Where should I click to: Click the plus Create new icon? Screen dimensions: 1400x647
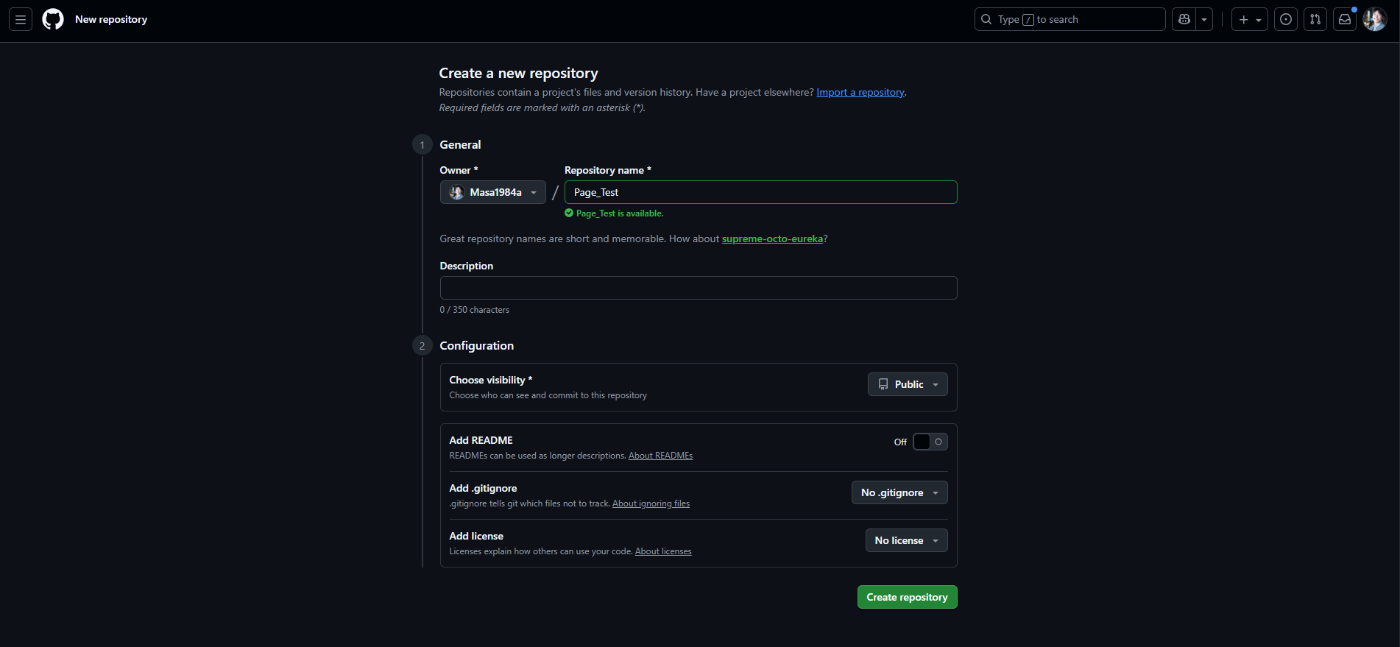(1249, 19)
